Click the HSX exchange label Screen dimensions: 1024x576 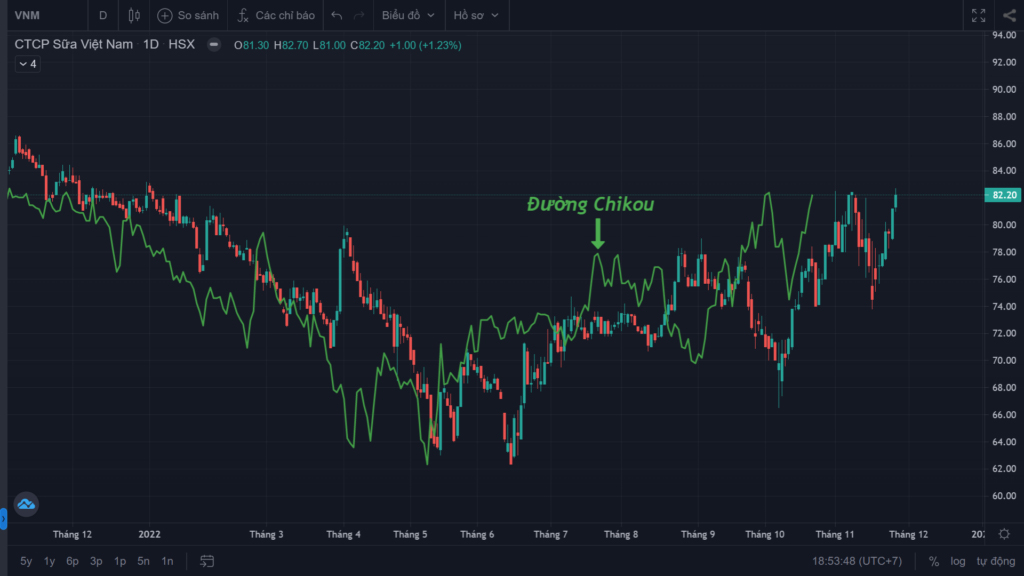182,44
